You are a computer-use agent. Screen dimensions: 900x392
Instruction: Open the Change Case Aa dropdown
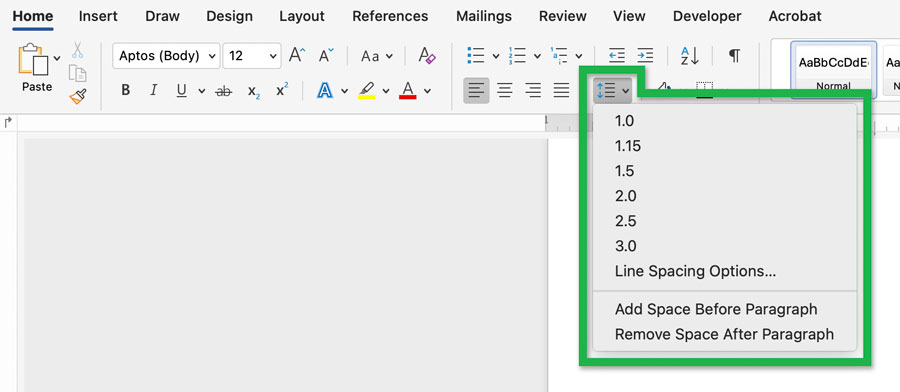click(377, 56)
